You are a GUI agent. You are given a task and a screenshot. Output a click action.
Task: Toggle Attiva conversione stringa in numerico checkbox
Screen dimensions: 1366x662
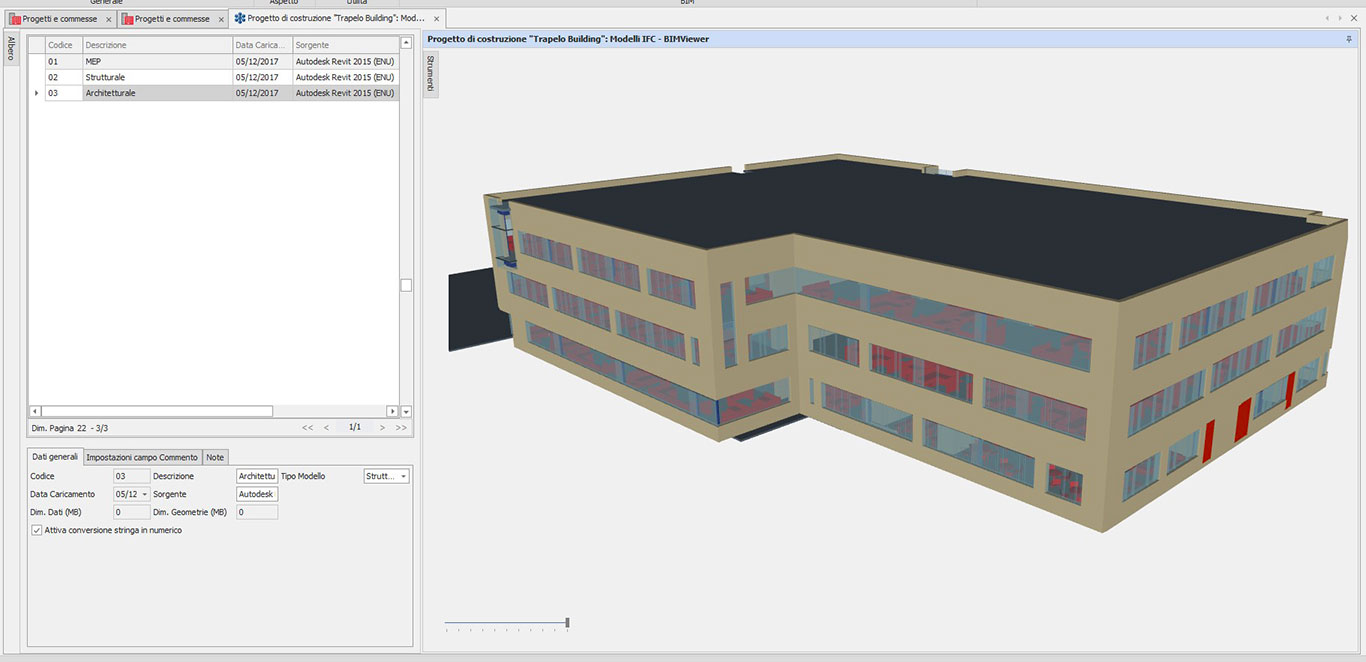[37, 530]
